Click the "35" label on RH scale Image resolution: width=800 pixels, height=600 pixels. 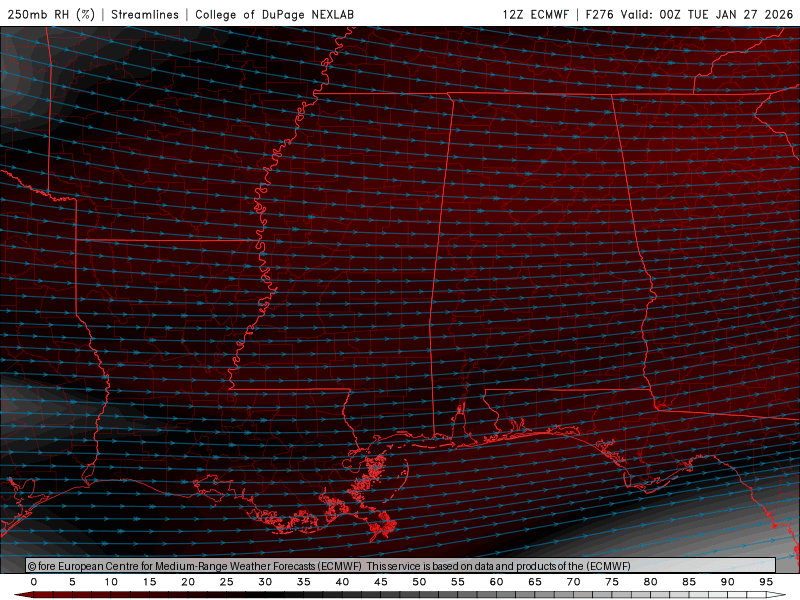pyautogui.click(x=304, y=582)
